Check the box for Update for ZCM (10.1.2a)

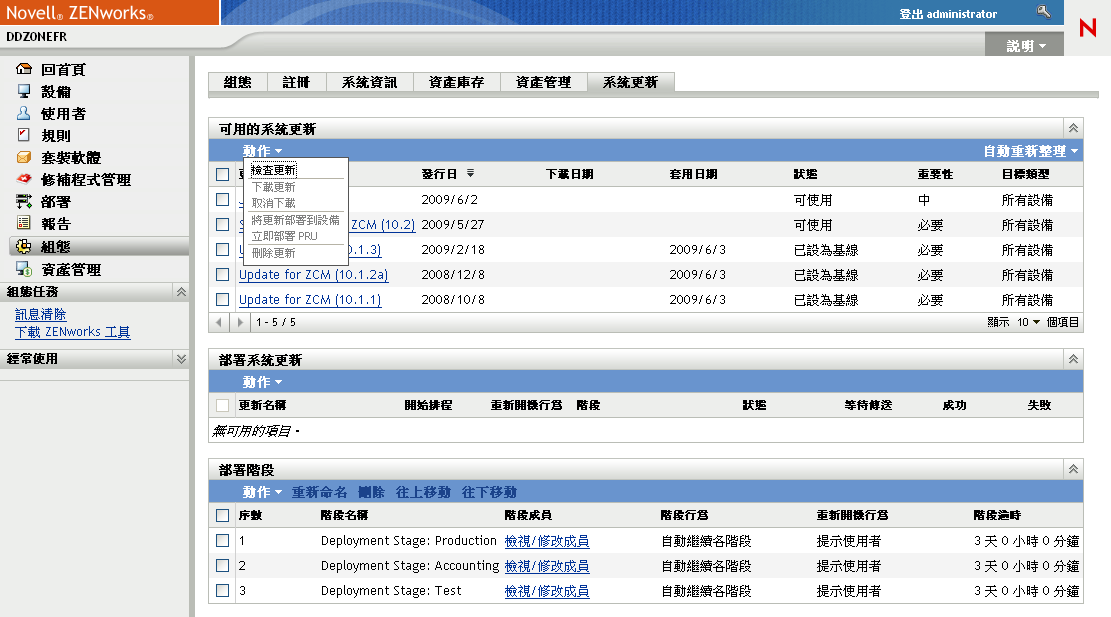[222, 274]
